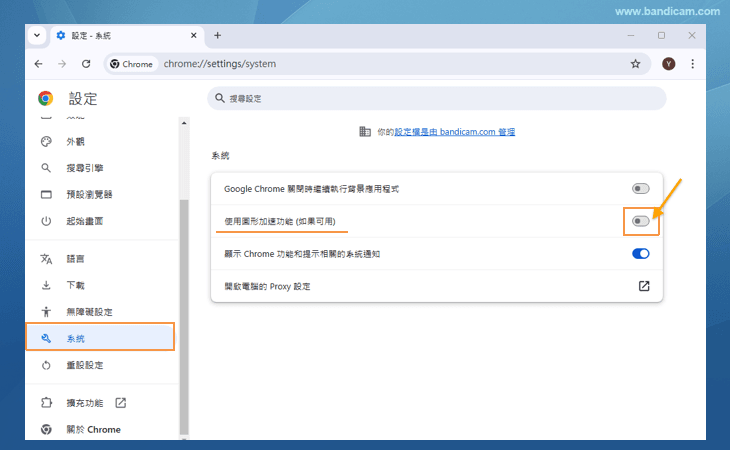
Task: Click the sidebar scrollbar up arrow
Action: (184, 123)
